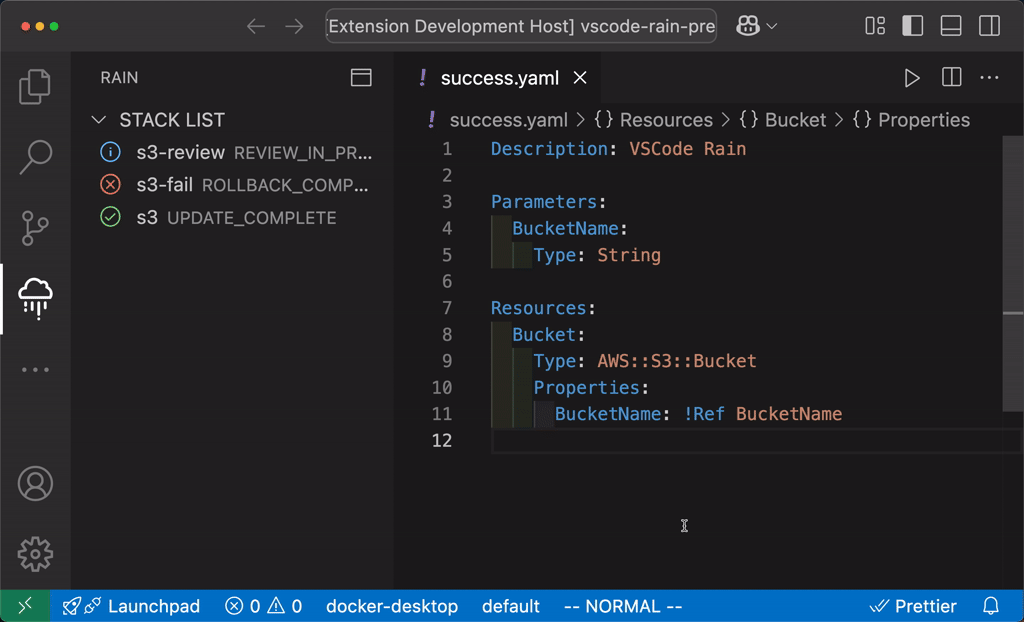Screen dimensions: 1024x622
Task: Toggle secondary side bar visibility
Action: coord(989,26)
